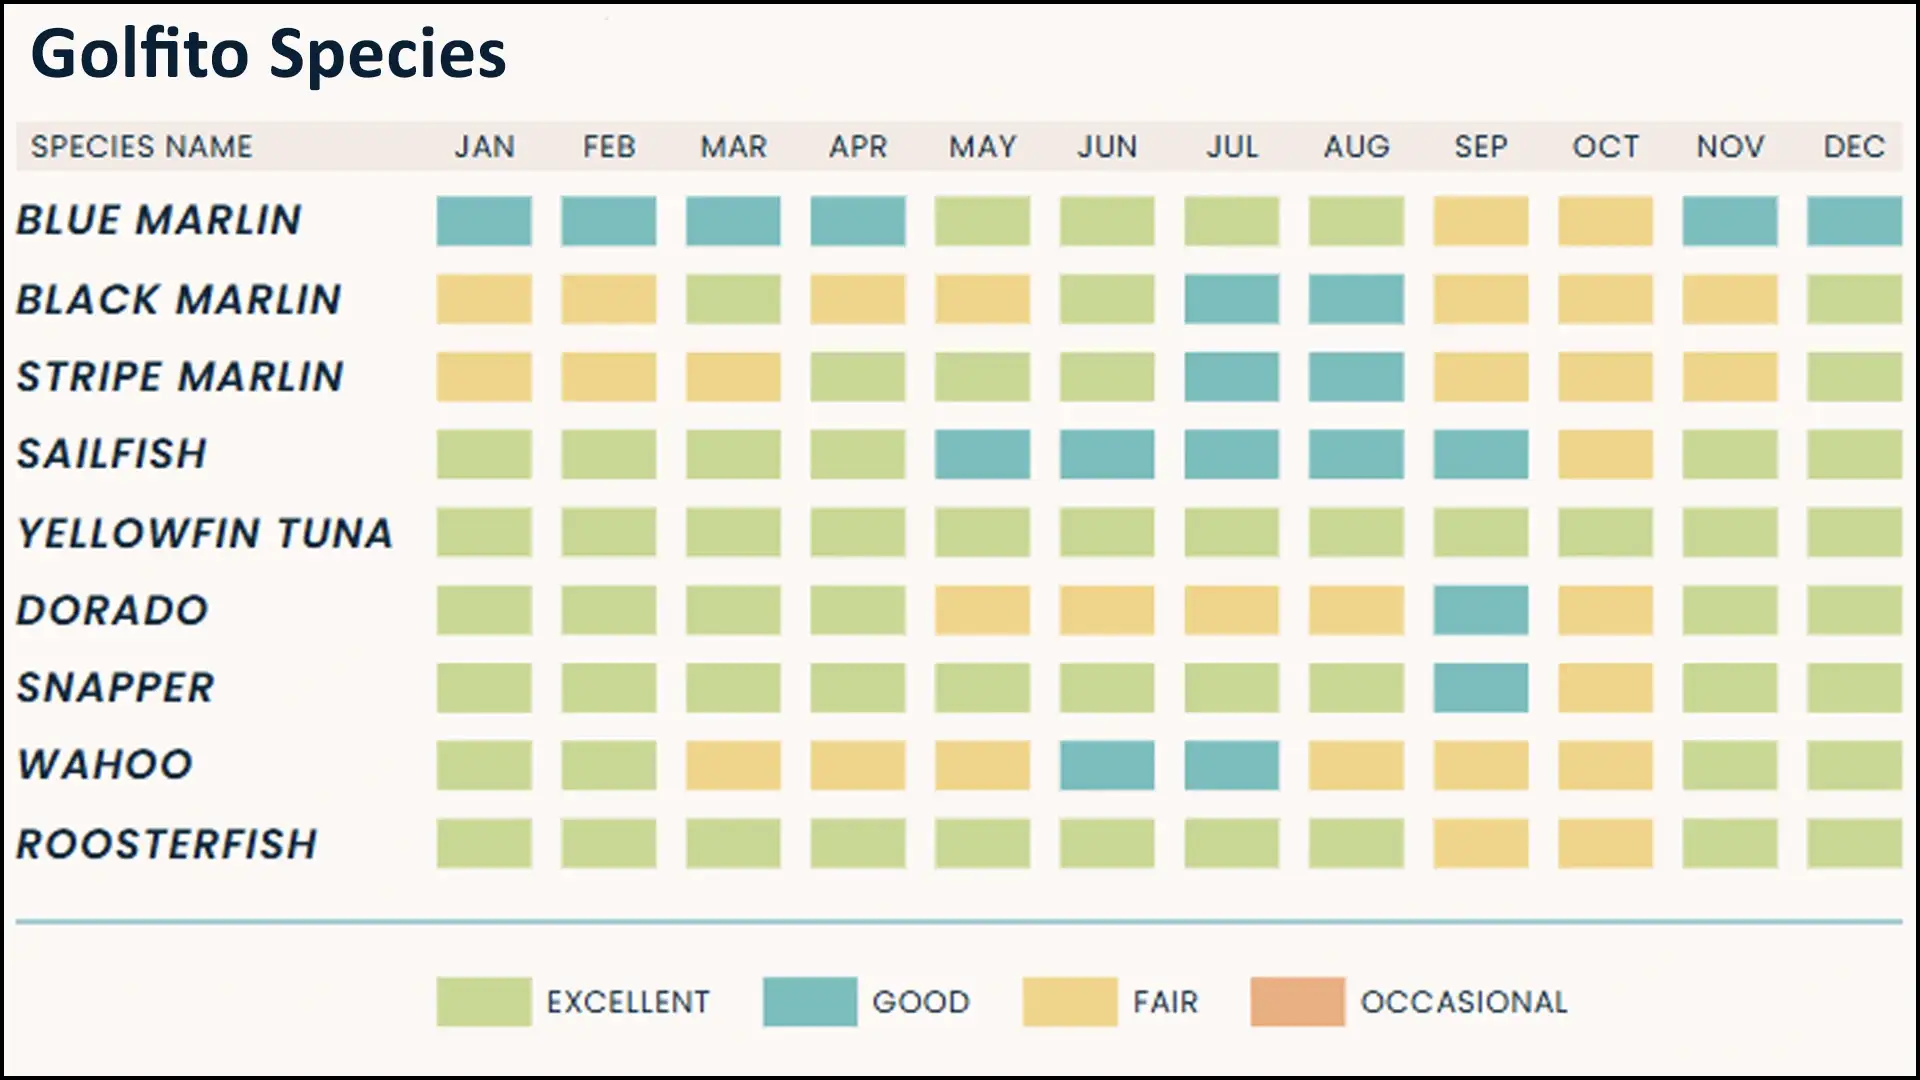This screenshot has height=1080, width=1920.
Task: Click the Black Marlin July cell
Action: [1231, 299]
